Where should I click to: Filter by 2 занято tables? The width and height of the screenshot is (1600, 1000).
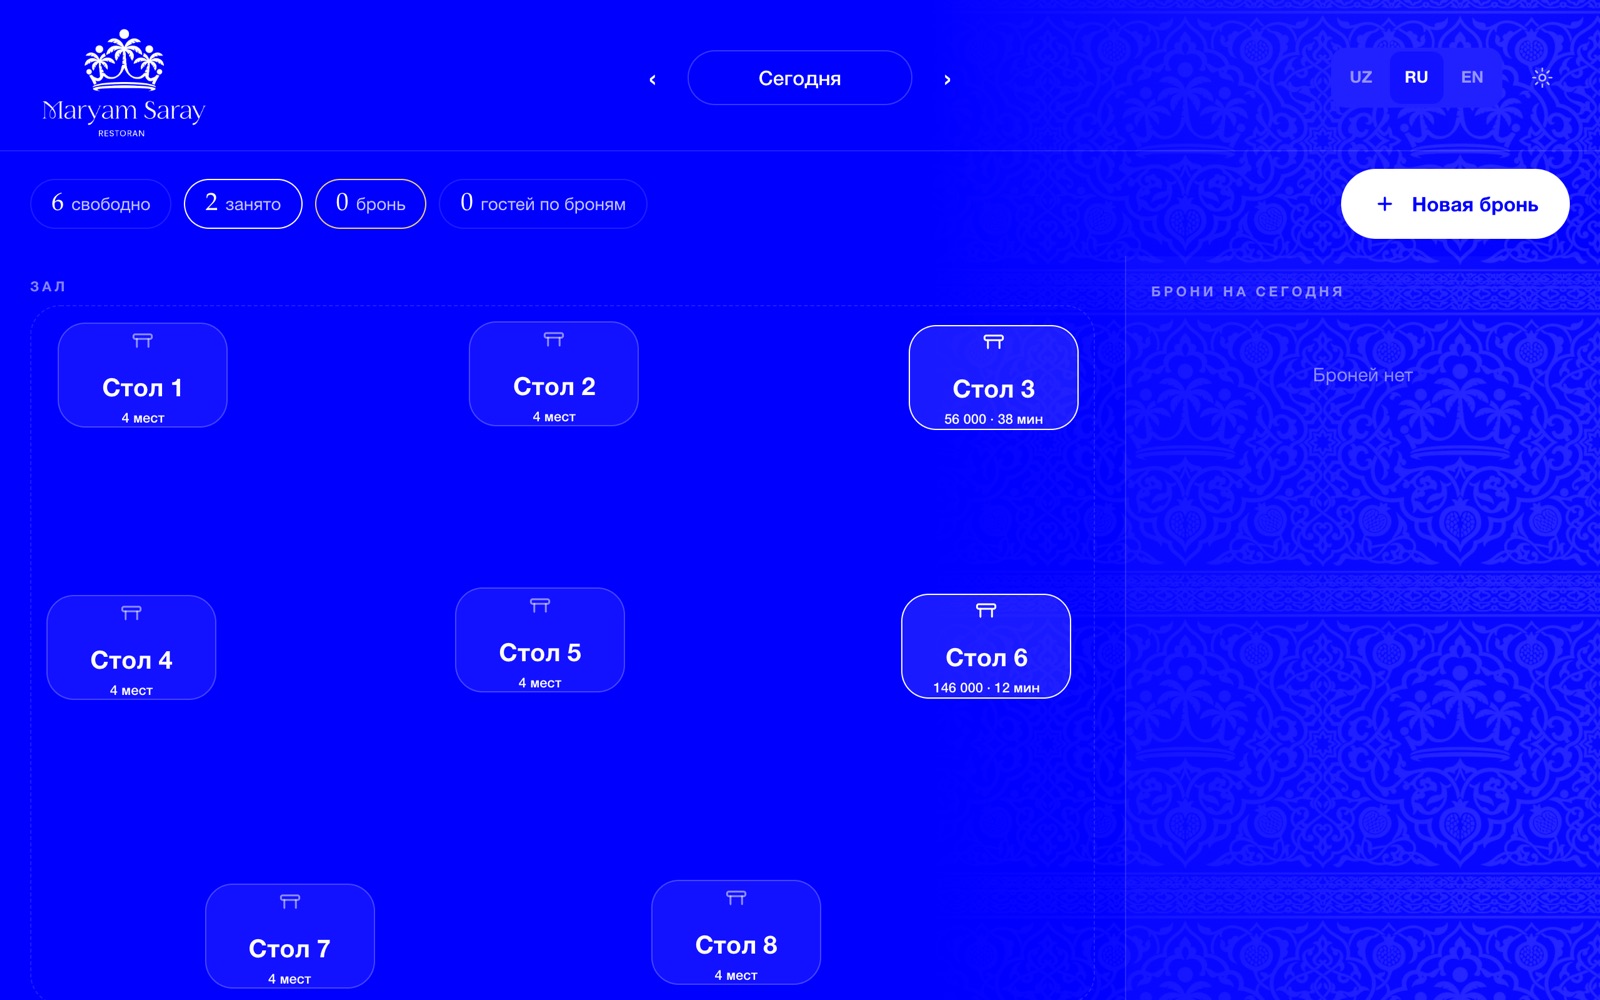(x=243, y=204)
